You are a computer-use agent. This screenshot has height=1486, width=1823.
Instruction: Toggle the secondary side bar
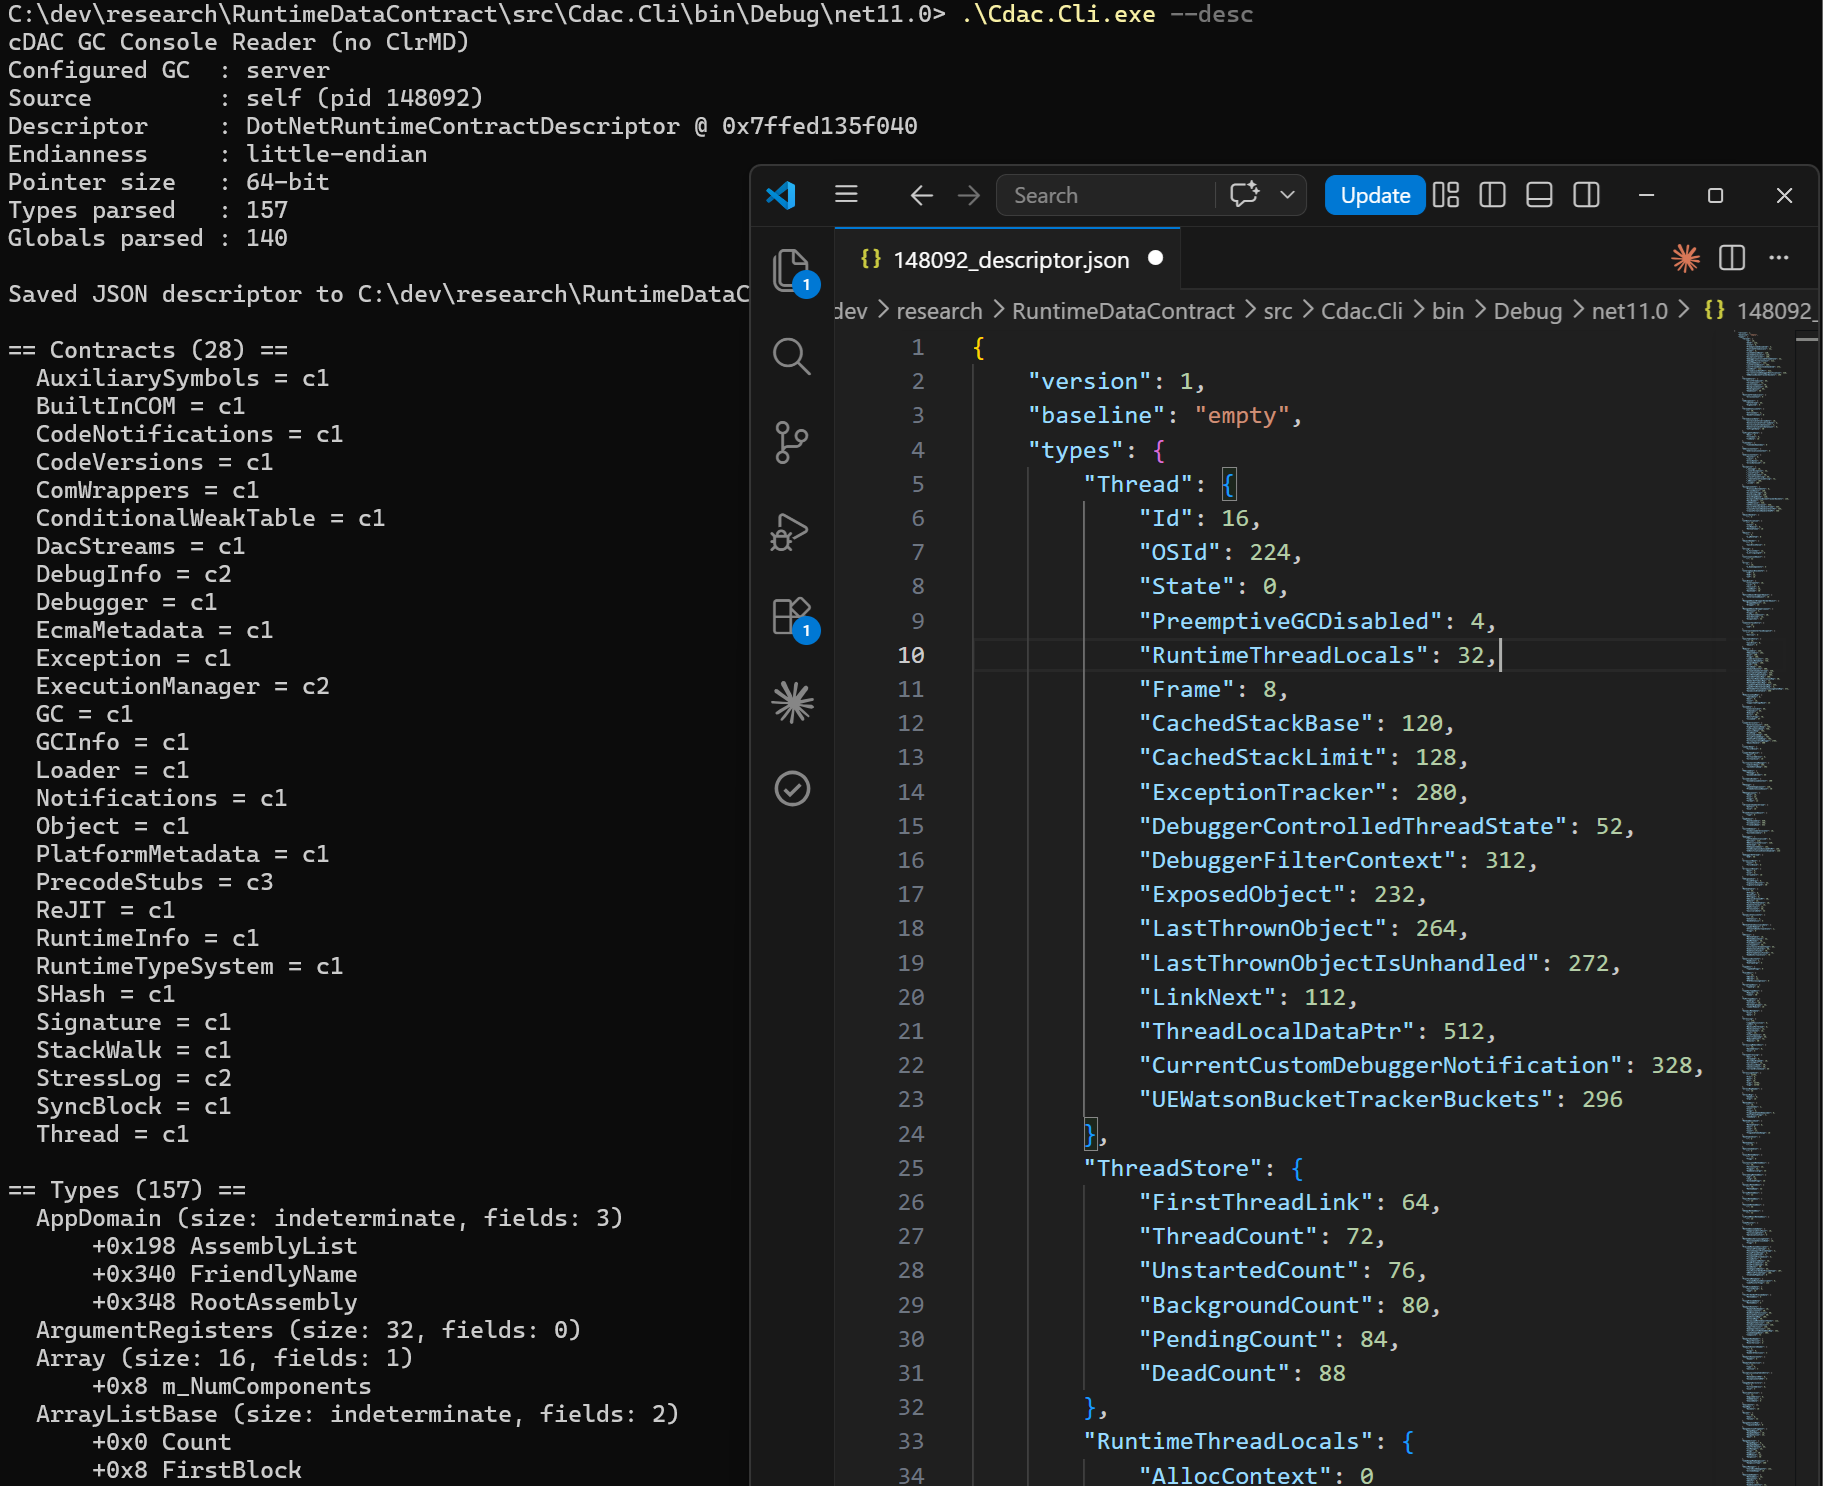[x=1586, y=195]
